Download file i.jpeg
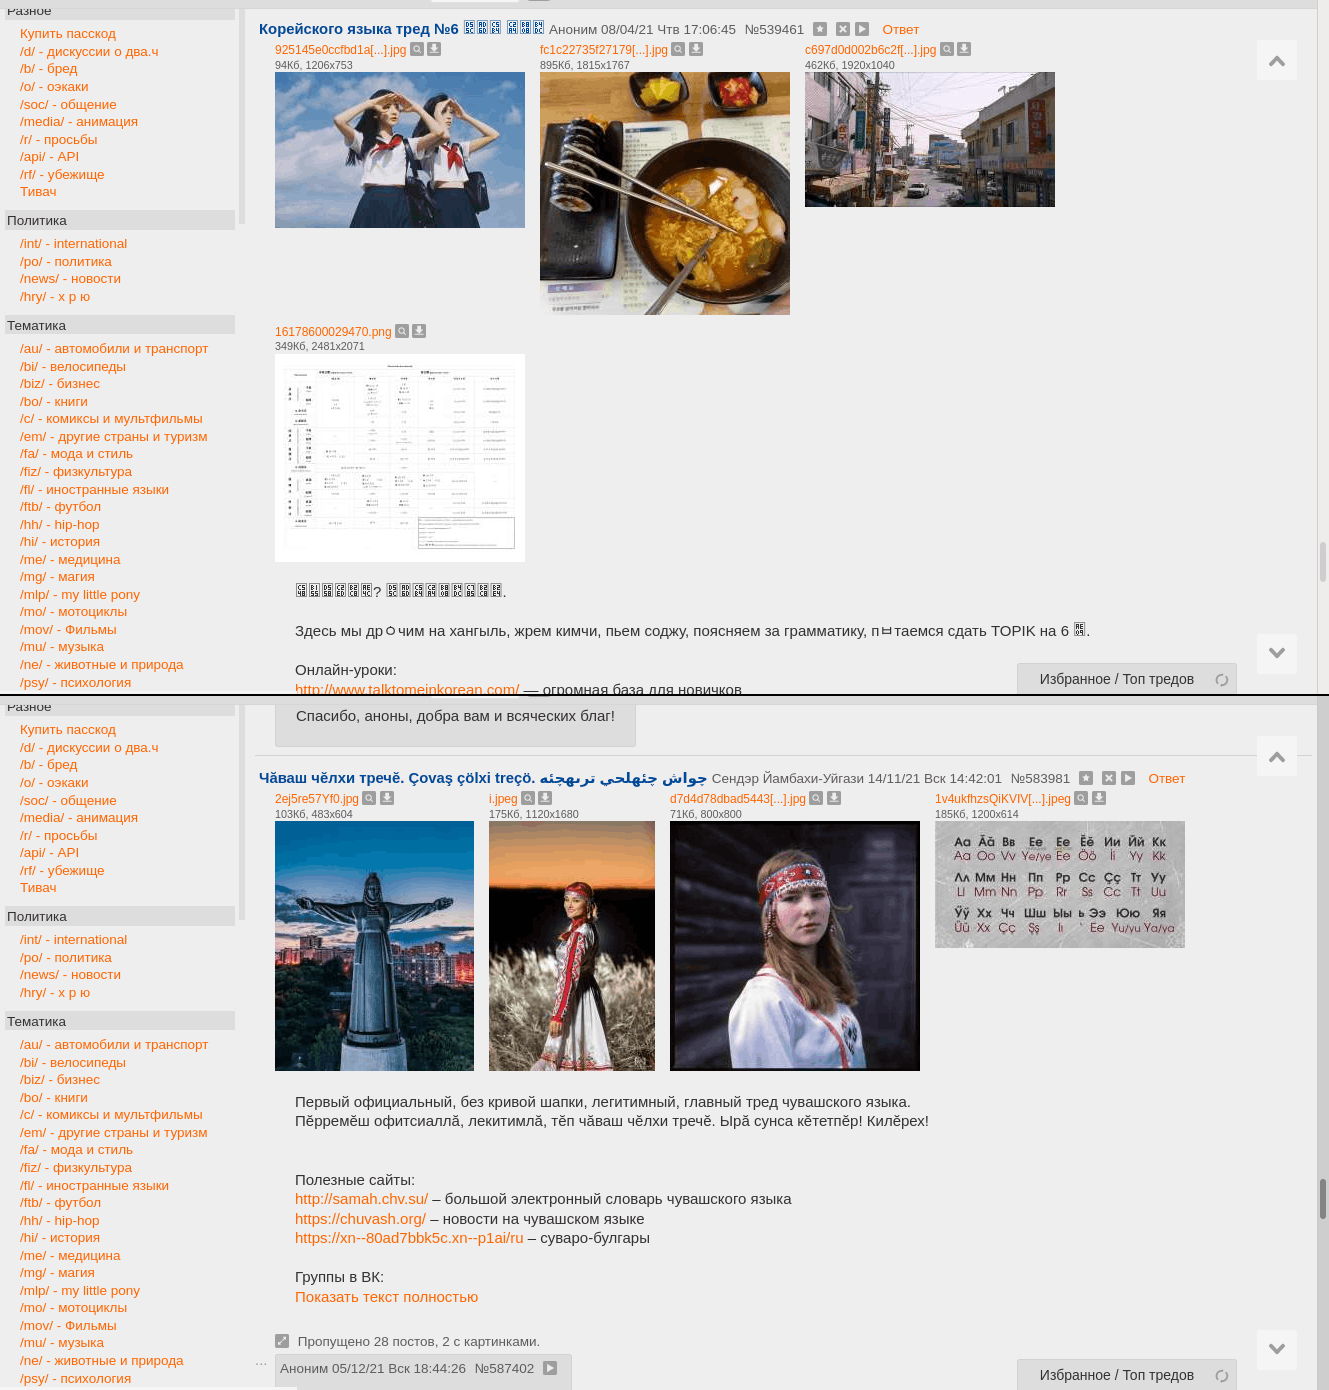Viewport: 1329px width, 1390px height. pos(545,798)
